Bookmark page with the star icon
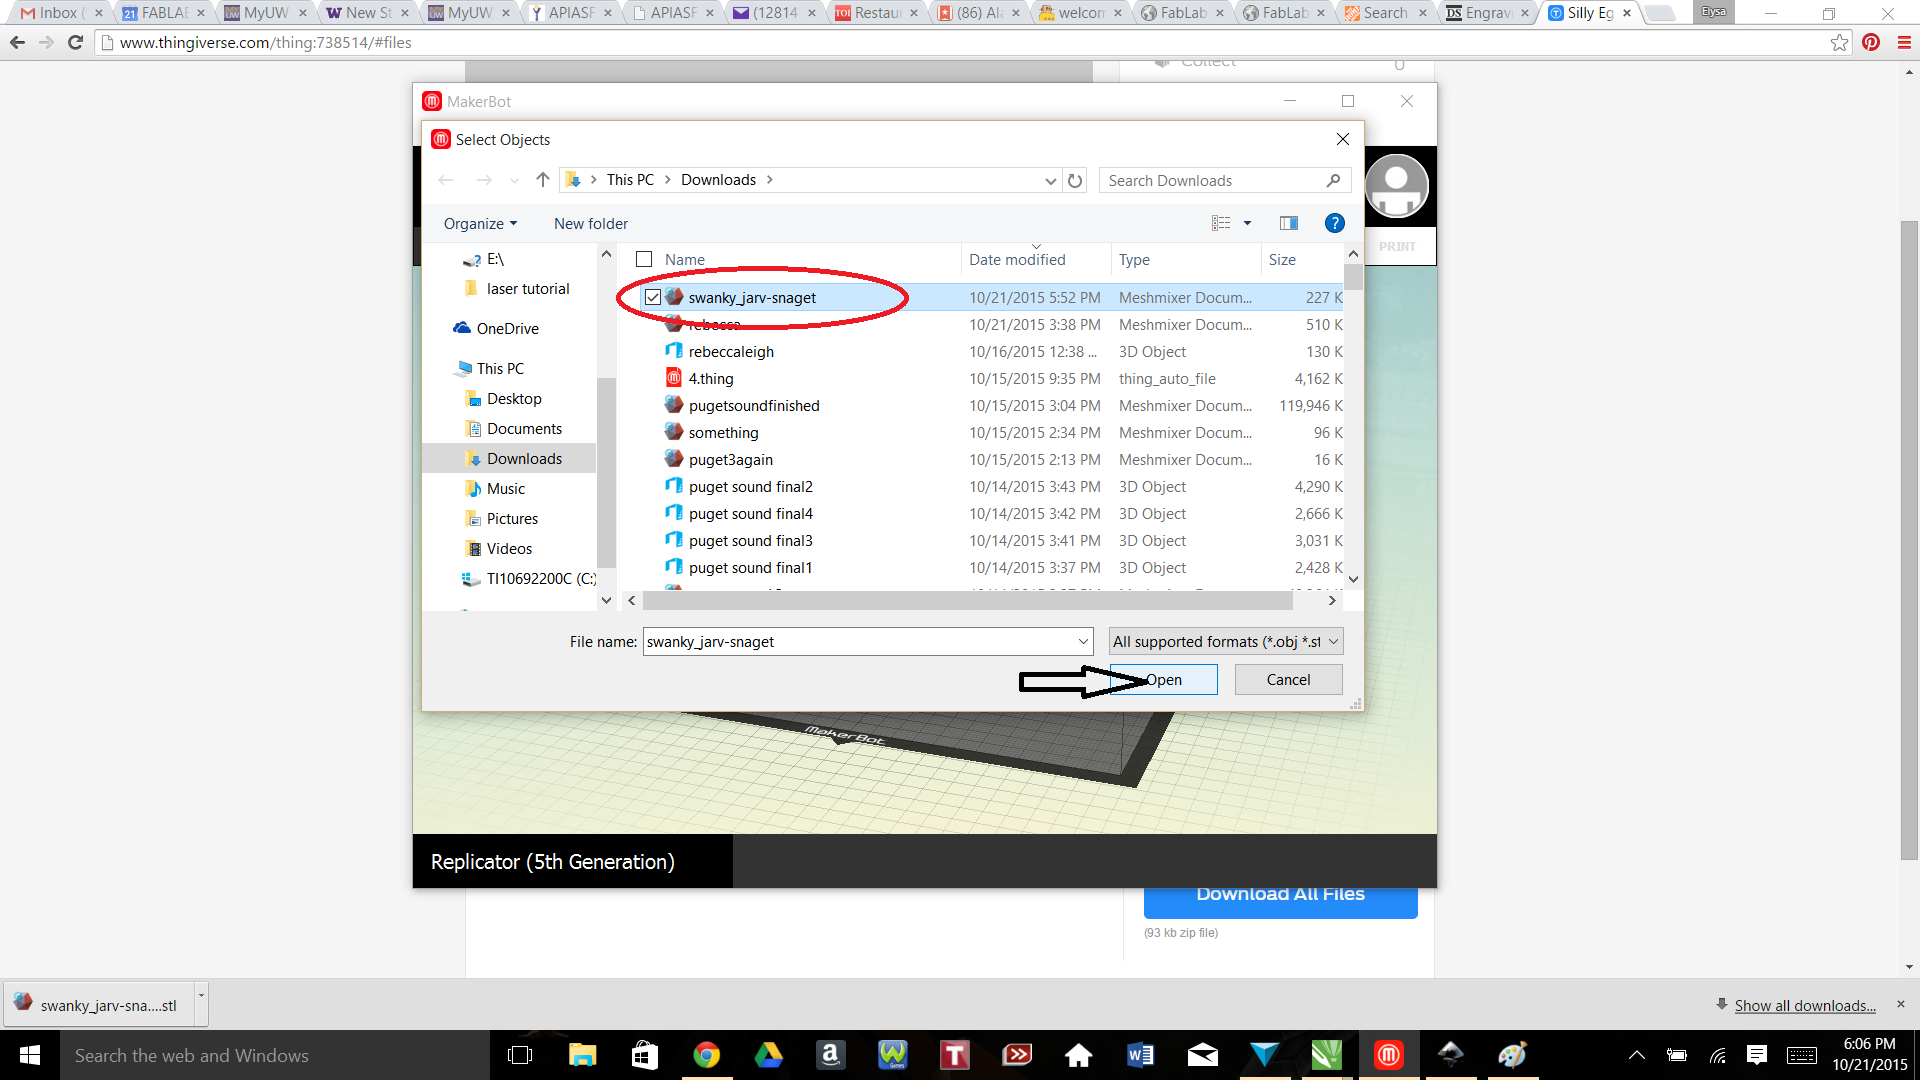Image resolution: width=1920 pixels, height=1080 pixels. [x=1839, y=42]
